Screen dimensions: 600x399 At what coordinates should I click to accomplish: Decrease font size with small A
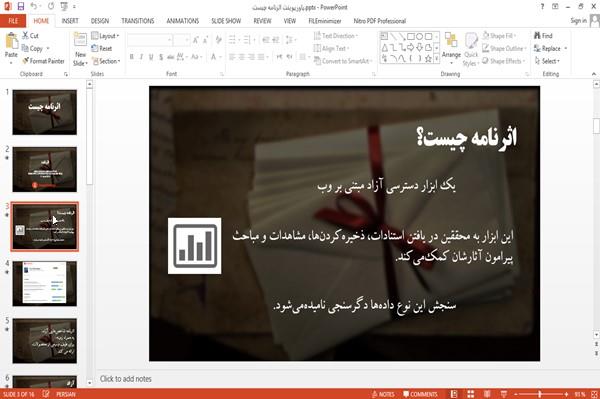[206, 39]
